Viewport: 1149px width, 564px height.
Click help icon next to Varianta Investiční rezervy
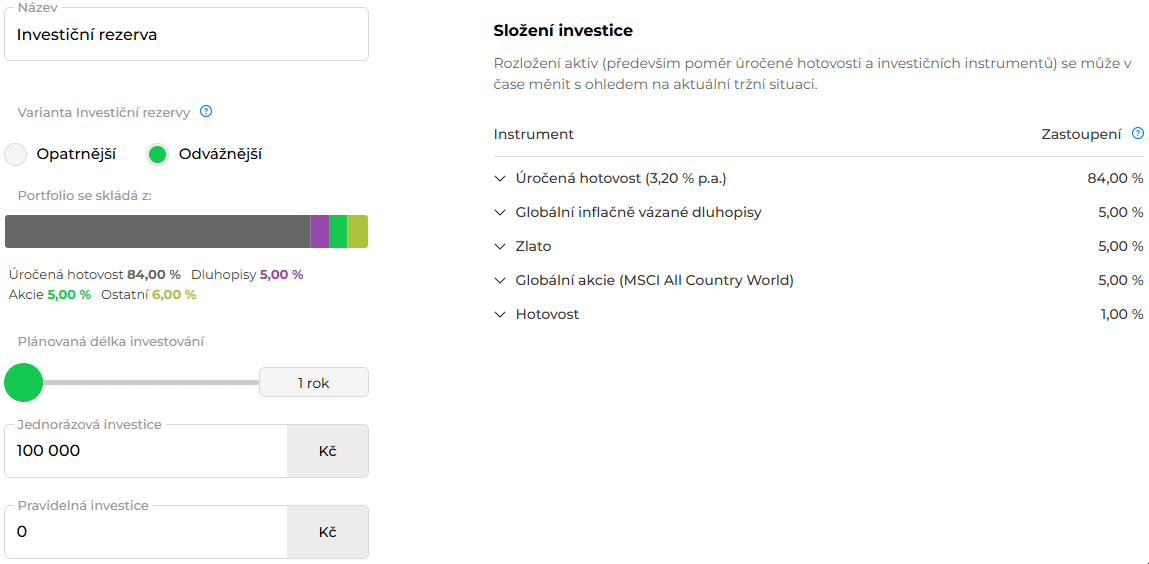206,112
